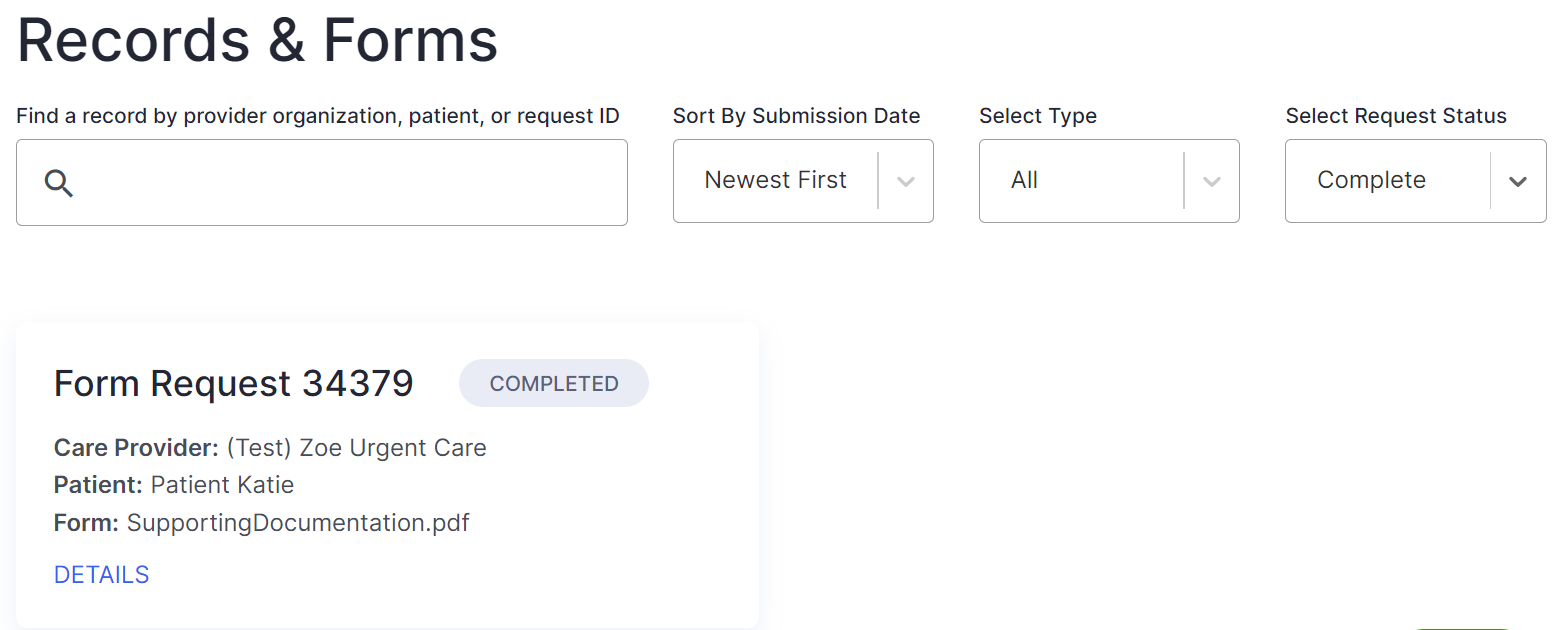Image resolution: width=1554 pixels, height=630 pixels.
Task: Open DETAILS for Form Request 34379
Action: pos(101,575)
